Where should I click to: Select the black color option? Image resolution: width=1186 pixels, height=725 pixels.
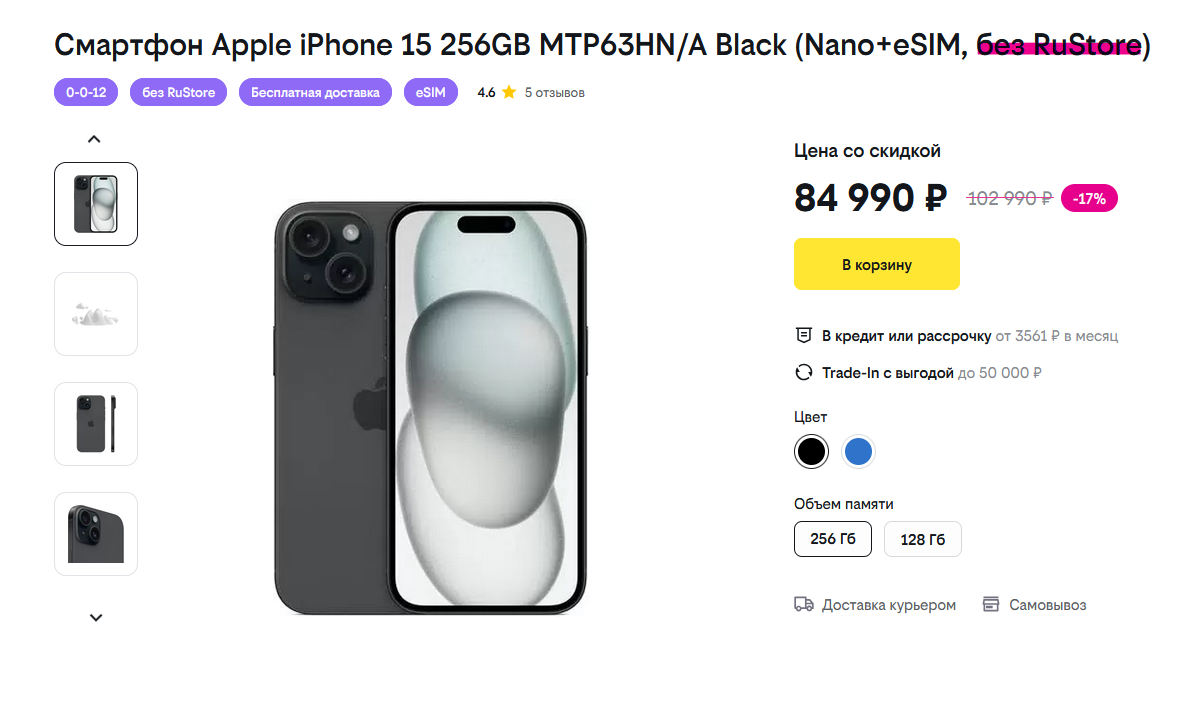tap(811, 452)
